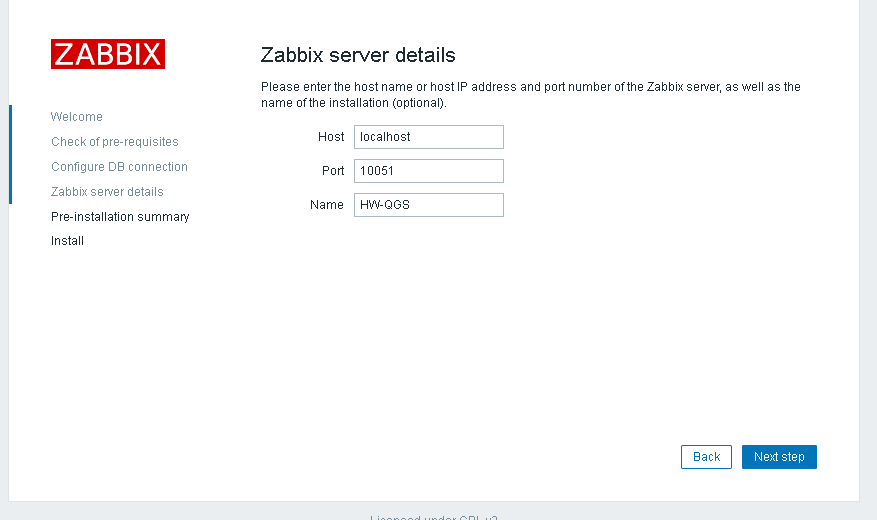Select the Install step in the sidebar
Image resolution: width=877 pixels, height=520 pixels.
click(x=67, y=241)
